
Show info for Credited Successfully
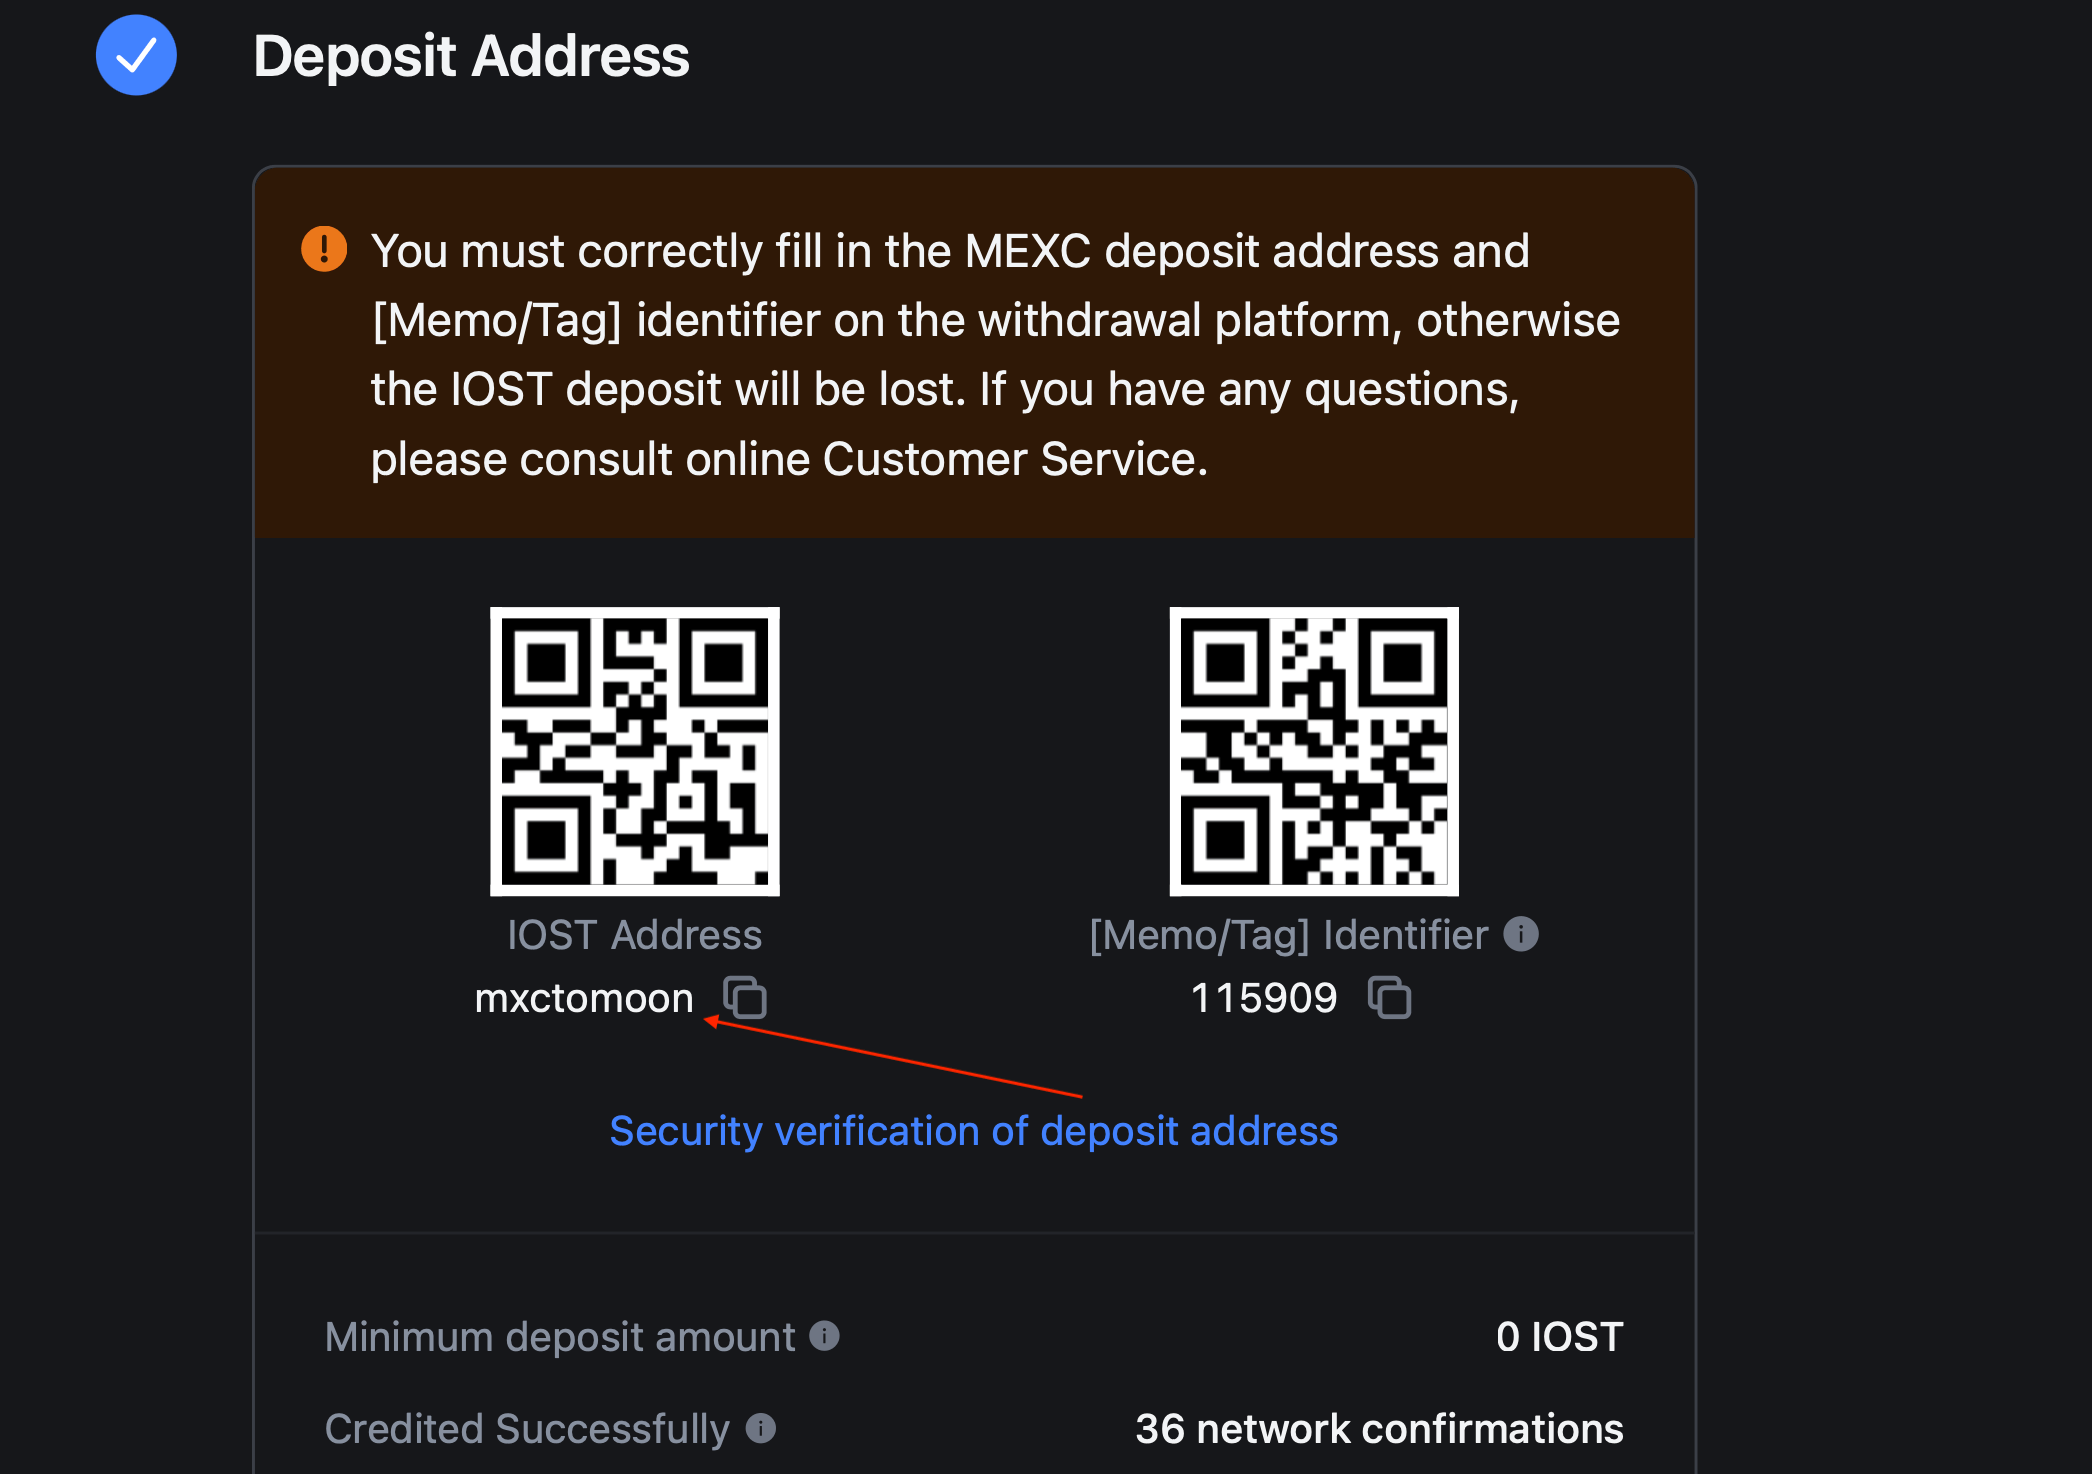pyautogui.click(x=761, y=1428)
